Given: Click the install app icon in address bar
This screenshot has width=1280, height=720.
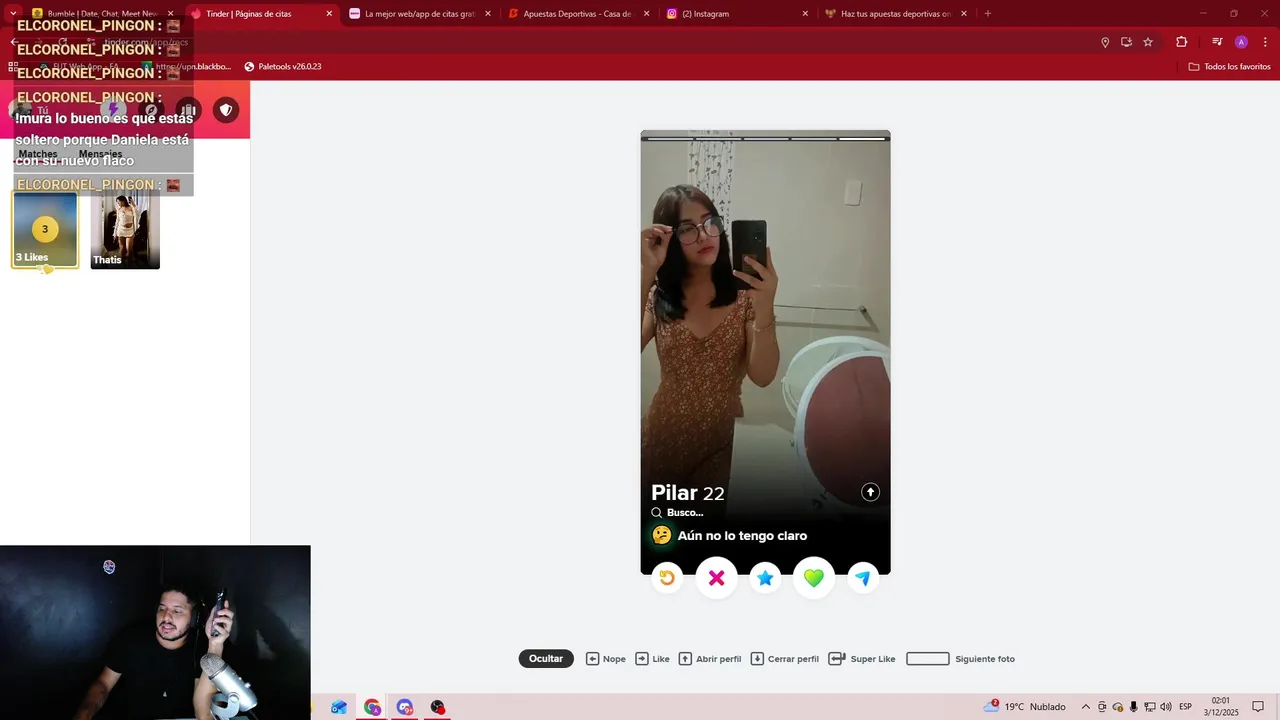Looking at the screenshot, I should (x=1126, y=42).
